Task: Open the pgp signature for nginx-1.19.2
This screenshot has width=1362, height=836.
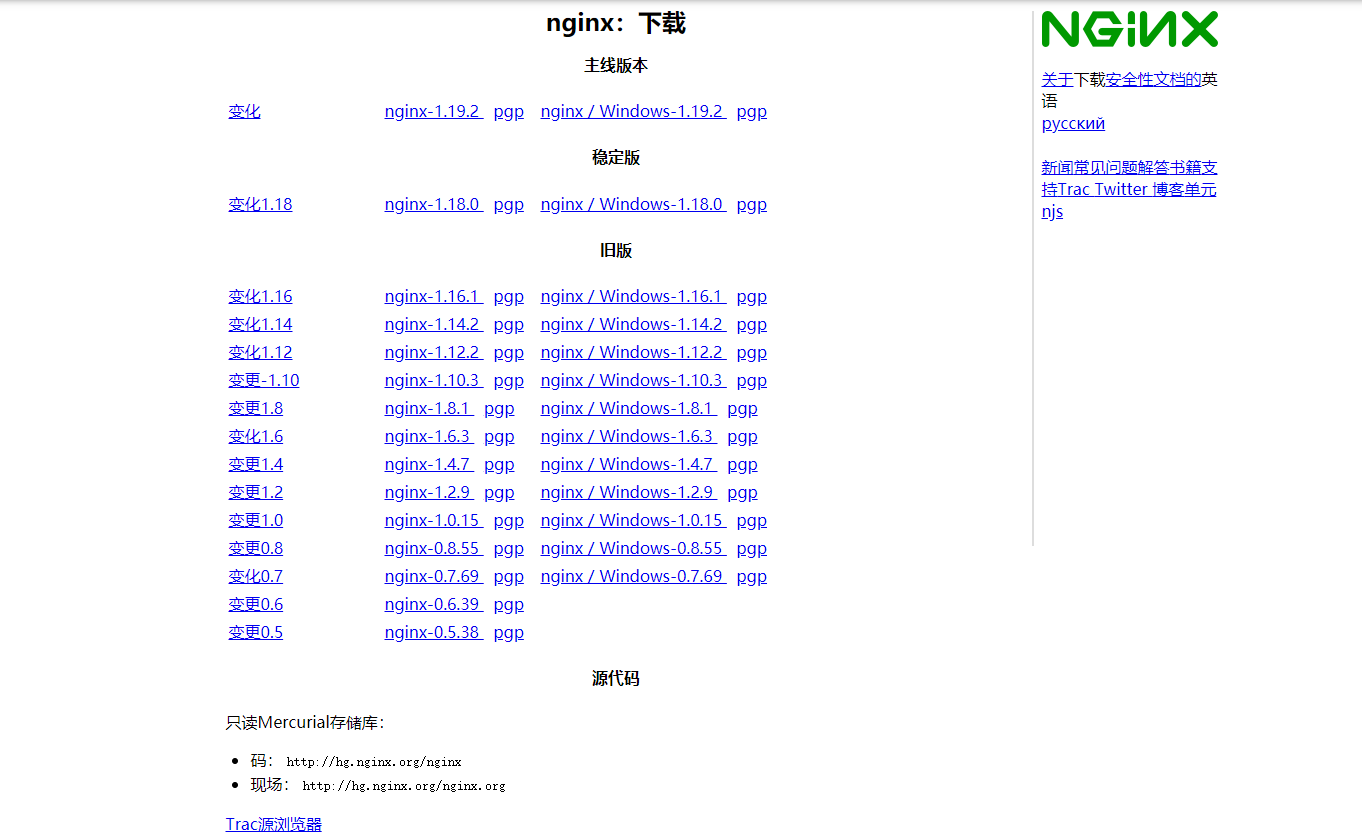Action: (x=508, y=111)
